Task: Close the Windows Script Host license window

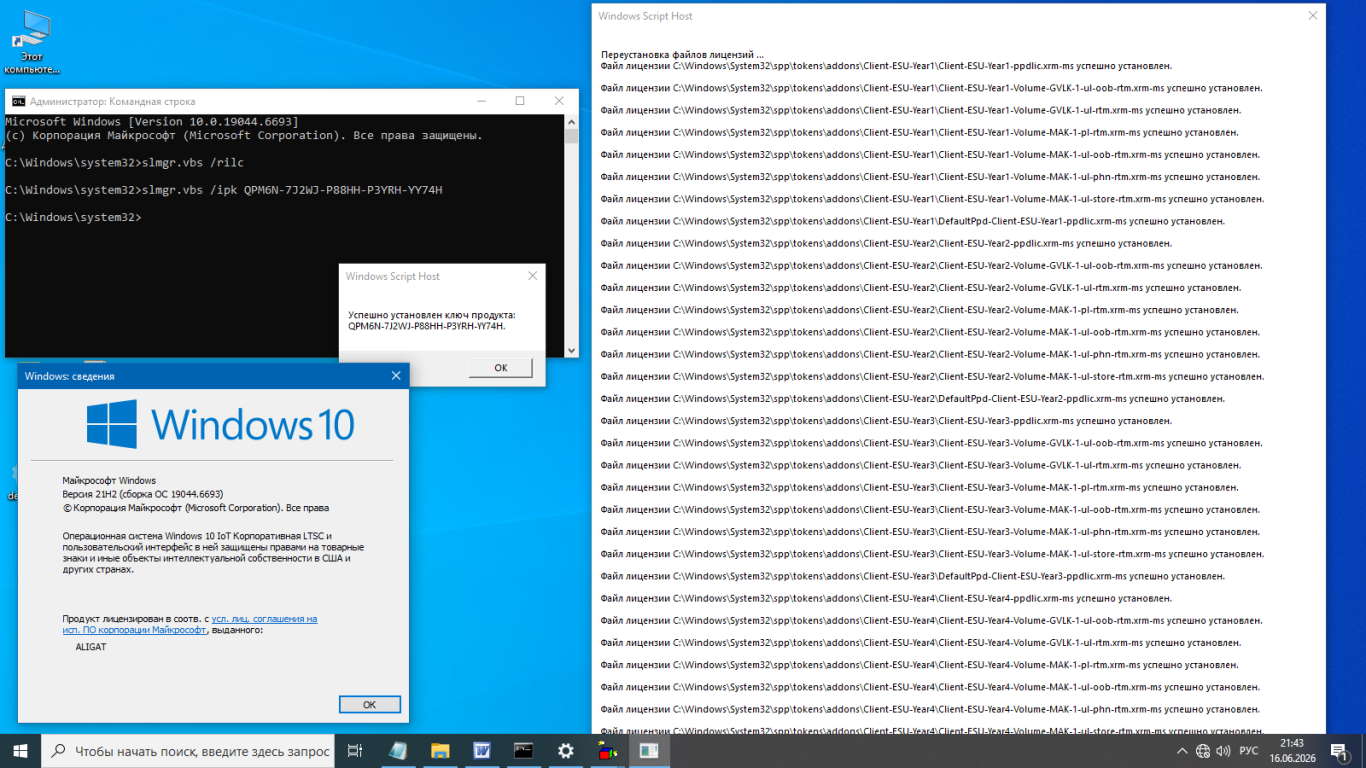Action: [1313, 16]
